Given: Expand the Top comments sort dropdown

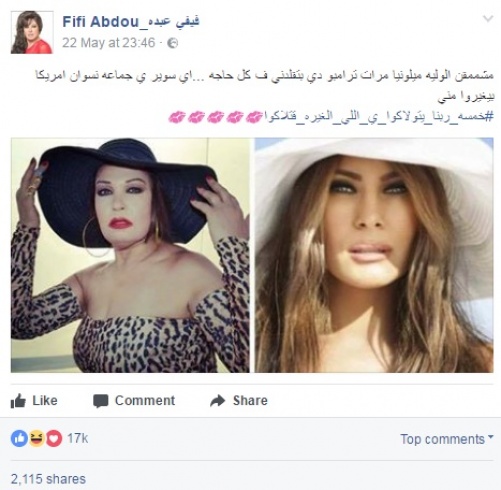Looking at the screenshot, I should [447, 439].
